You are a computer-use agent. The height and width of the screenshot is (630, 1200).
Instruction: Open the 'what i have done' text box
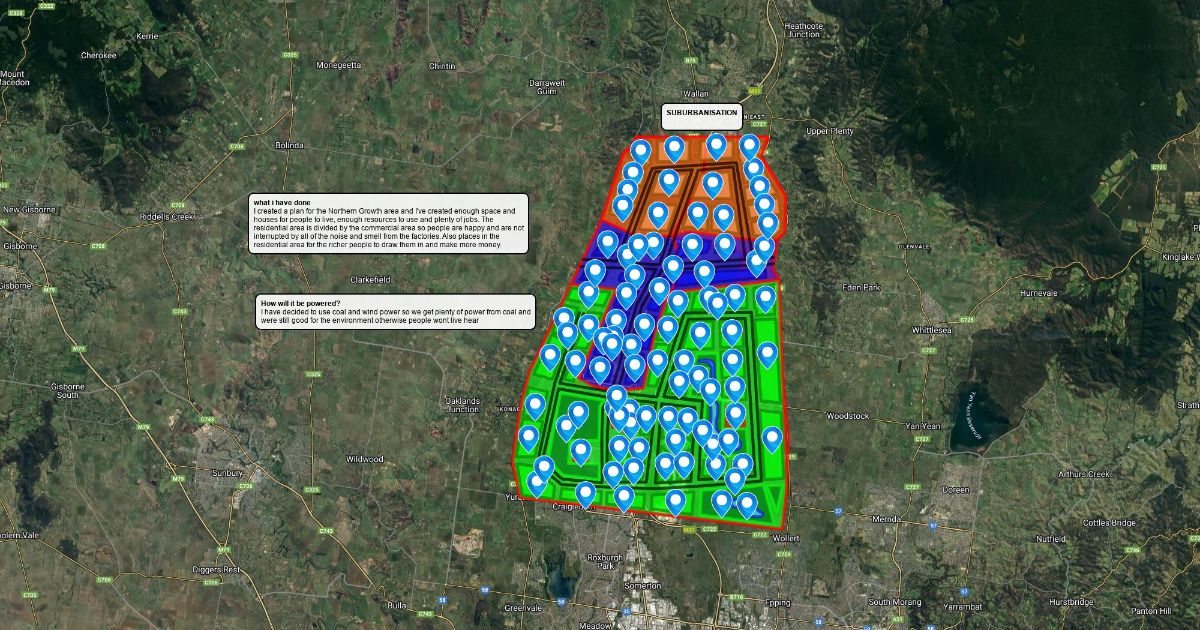(388, 224)
